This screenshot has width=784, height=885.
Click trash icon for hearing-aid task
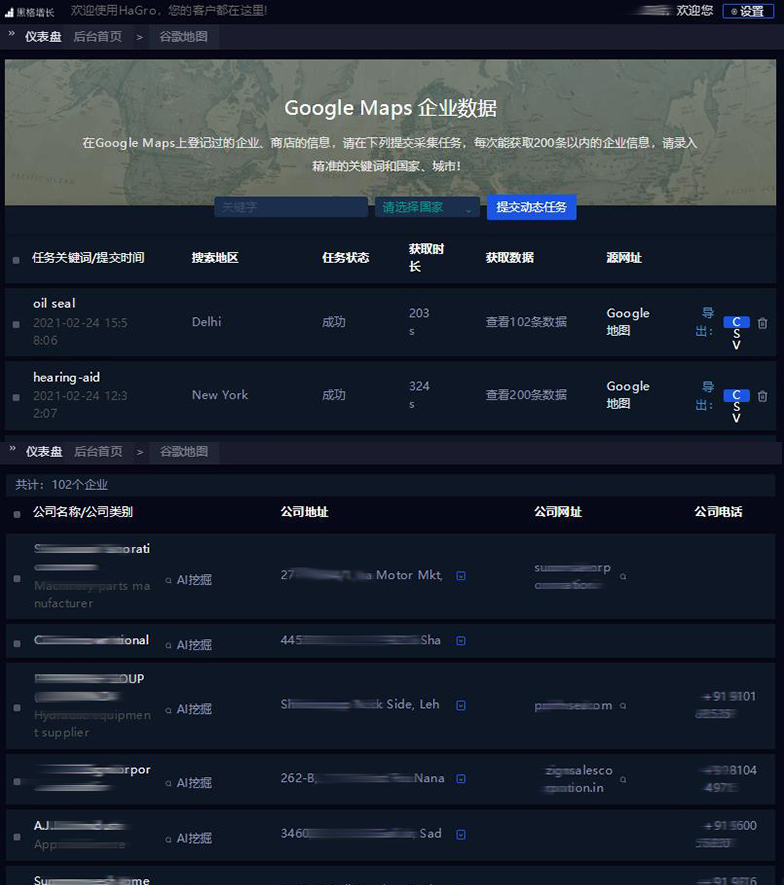pyautogui.click(x=762, y=396)
